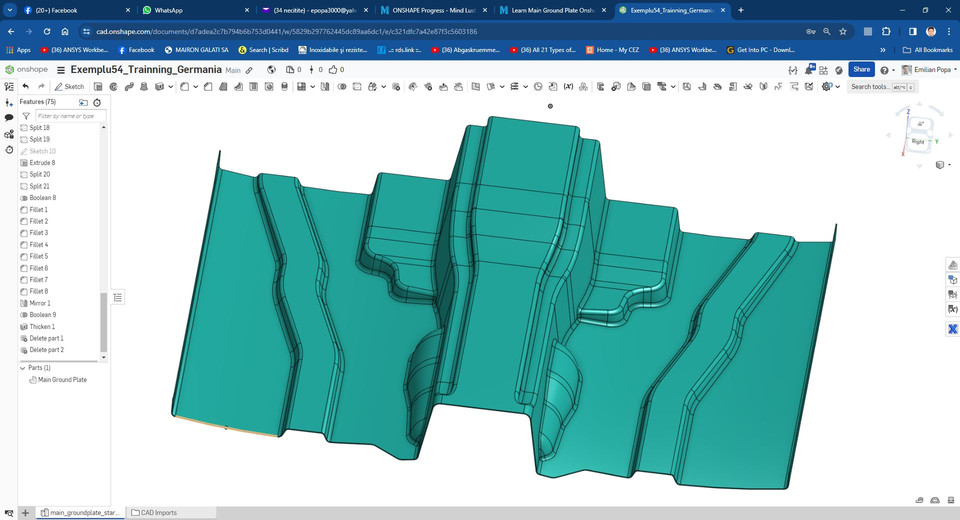Viewport: 960px width, 520px height.
Task: Select the Sketch tool
Action: [x=69, y=86]
